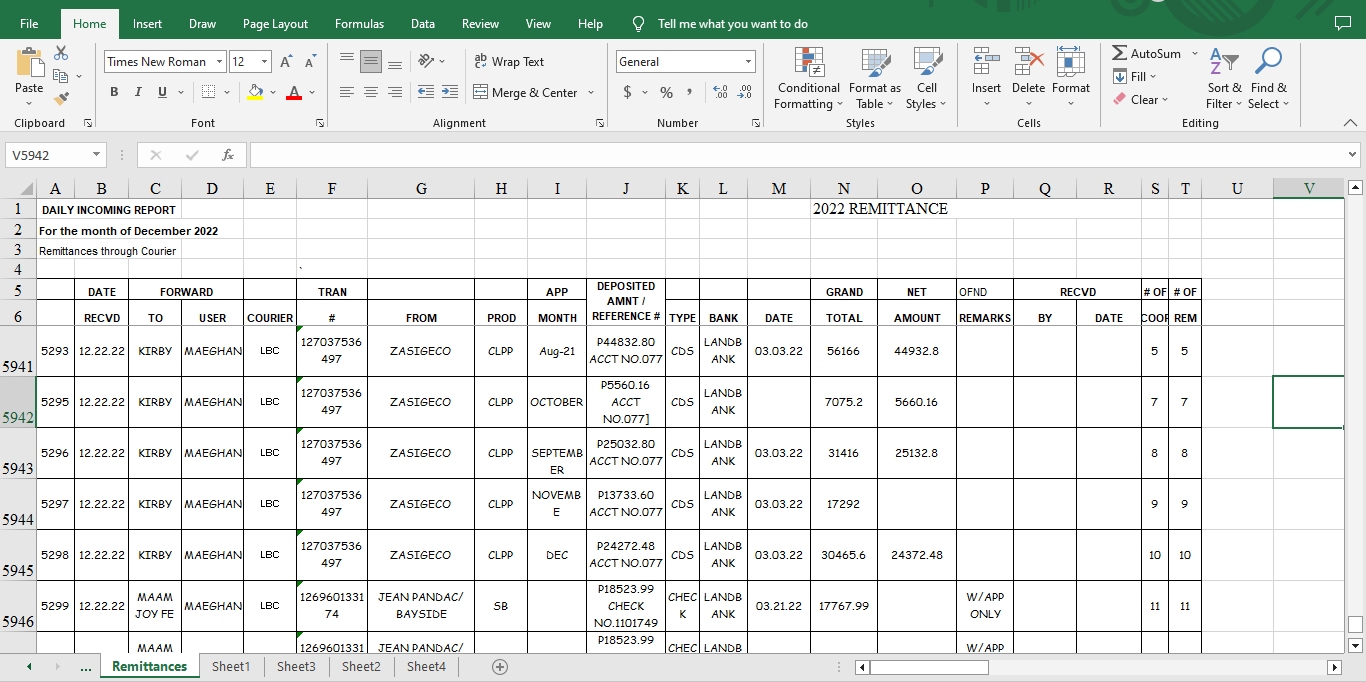1366x682 pixels.
Task: Expand the formula bar
Action: point(1353,155)
